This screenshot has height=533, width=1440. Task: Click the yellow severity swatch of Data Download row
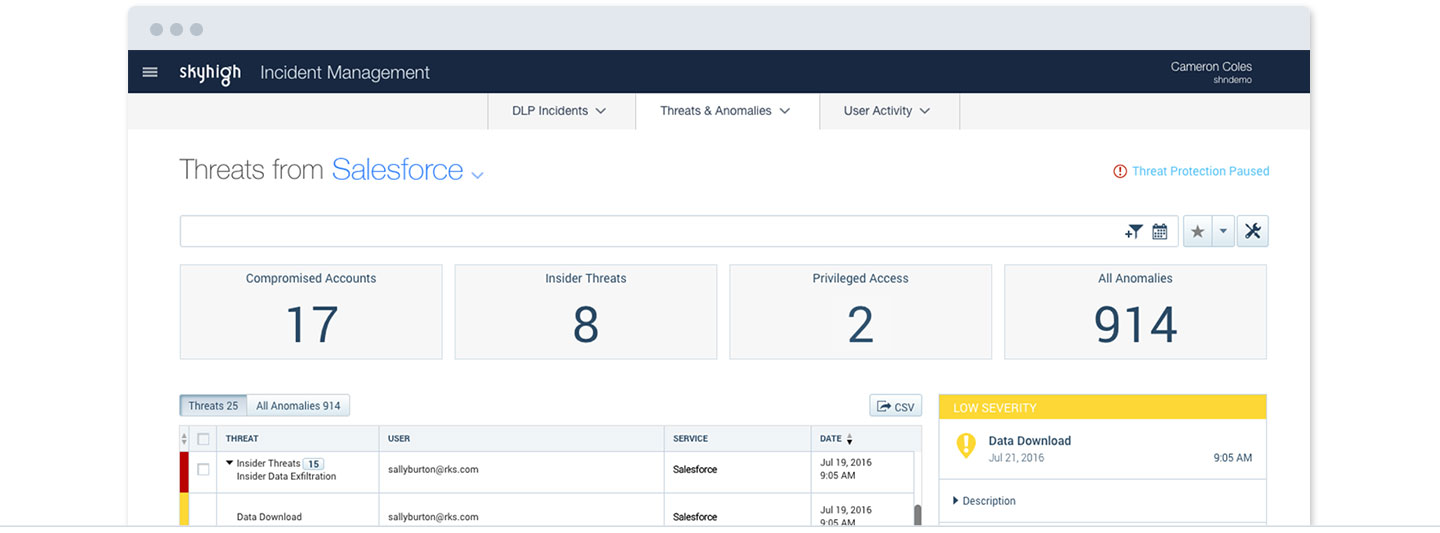pyautogui.click(x=184, y=510)
